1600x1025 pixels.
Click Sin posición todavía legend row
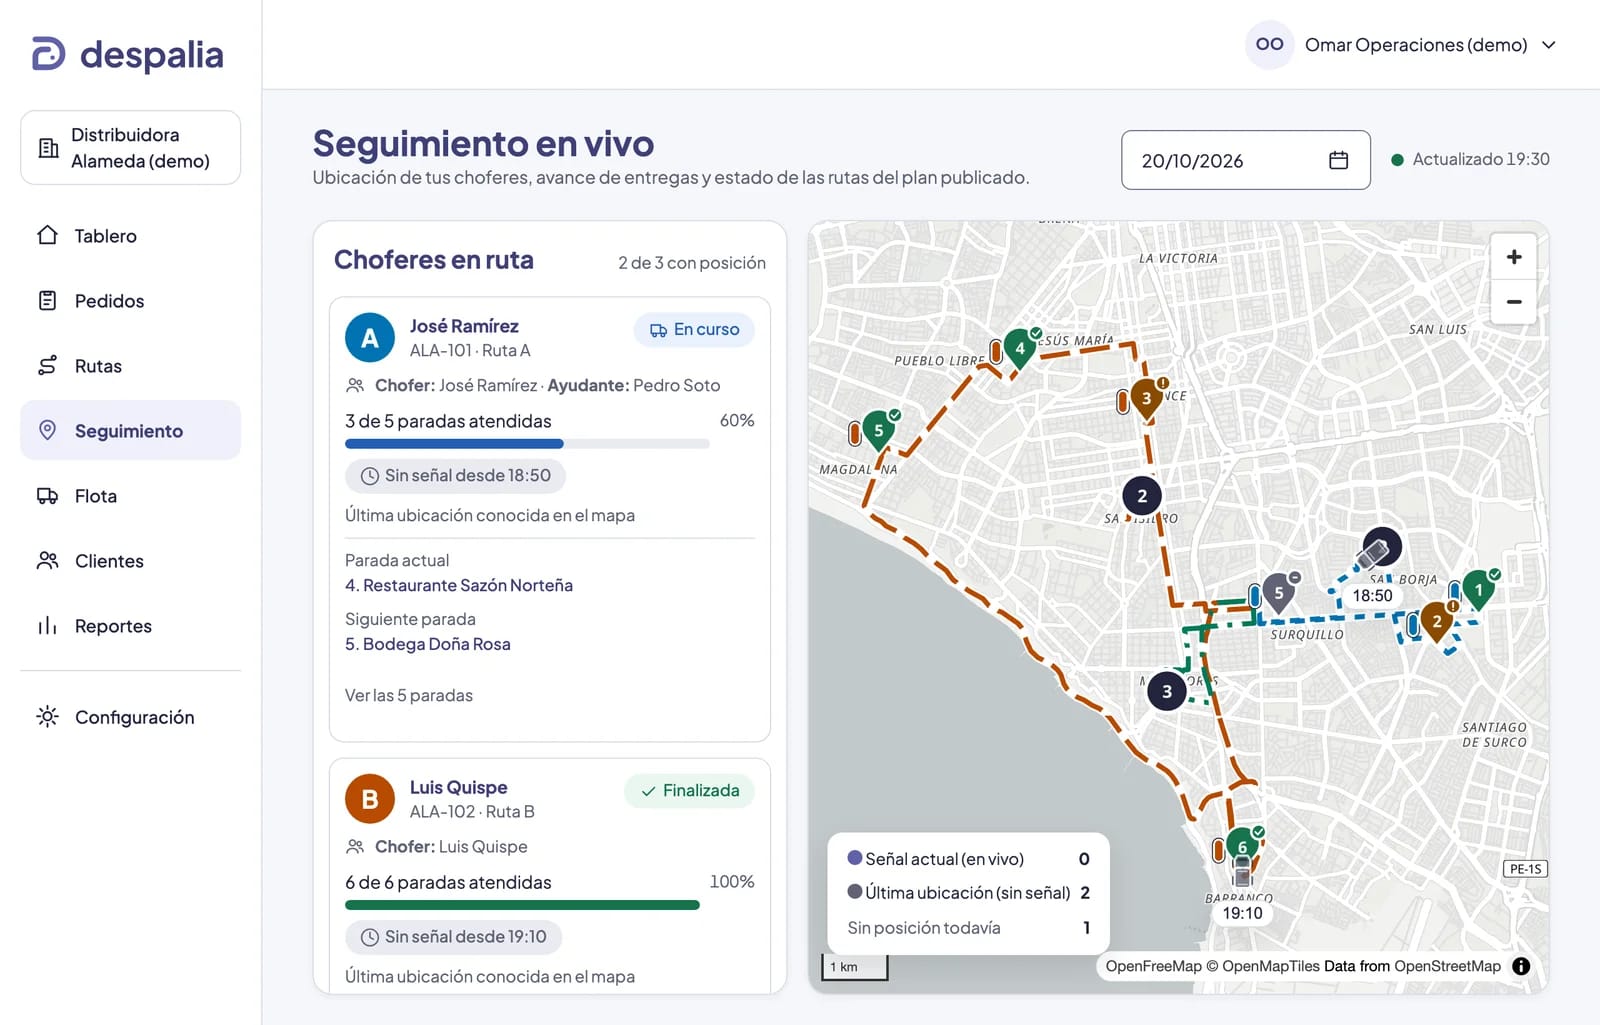coord(969,928)
